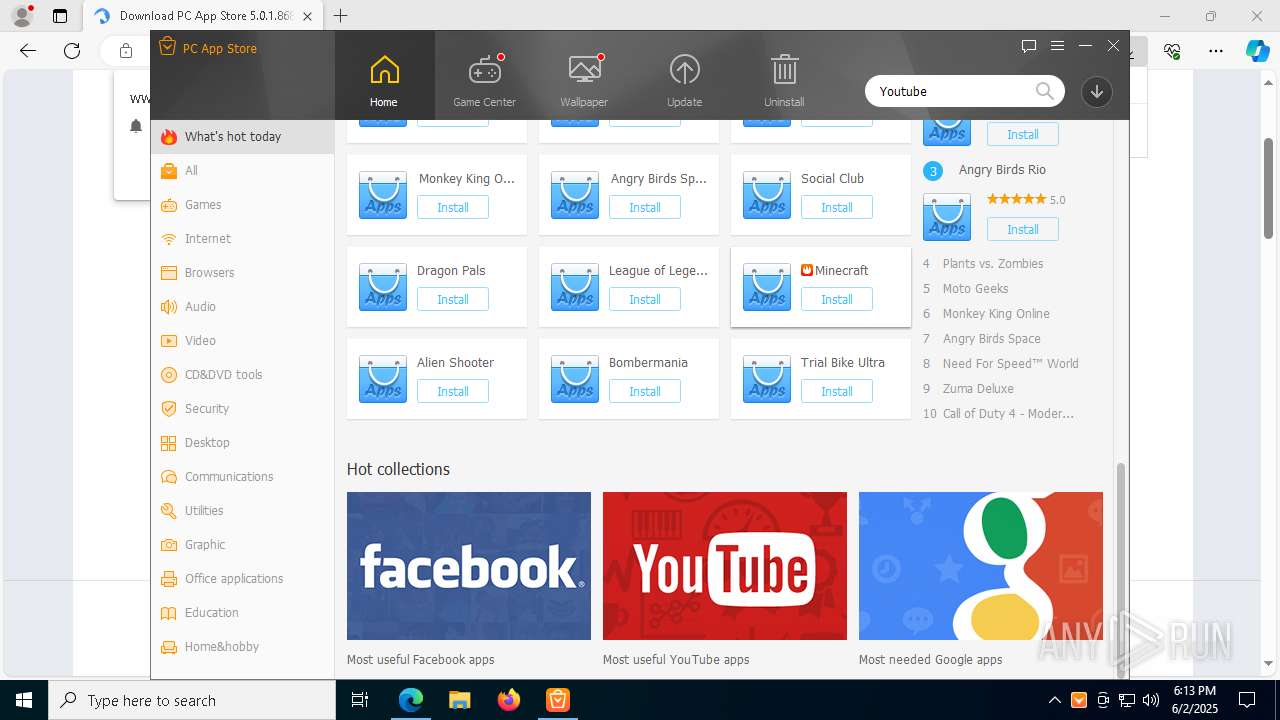
Task: Select the Internet category
Action: coord(243,239)
